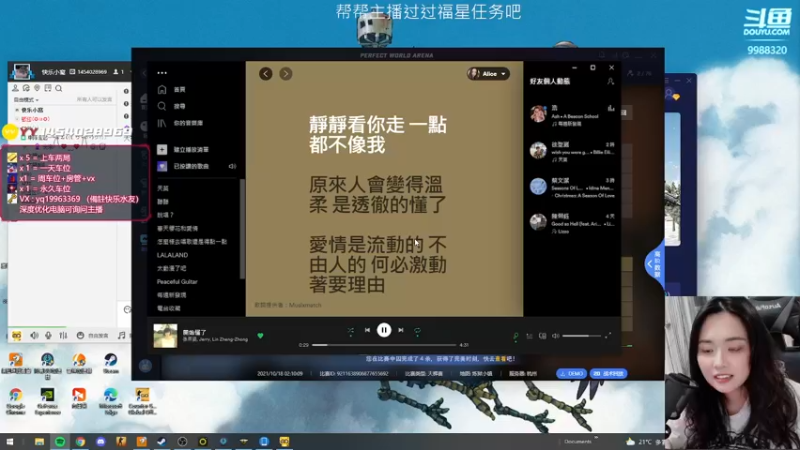Viewport: 800px width, 450px height.
Task: Toggle repeat mode
Action: point(417,331)
